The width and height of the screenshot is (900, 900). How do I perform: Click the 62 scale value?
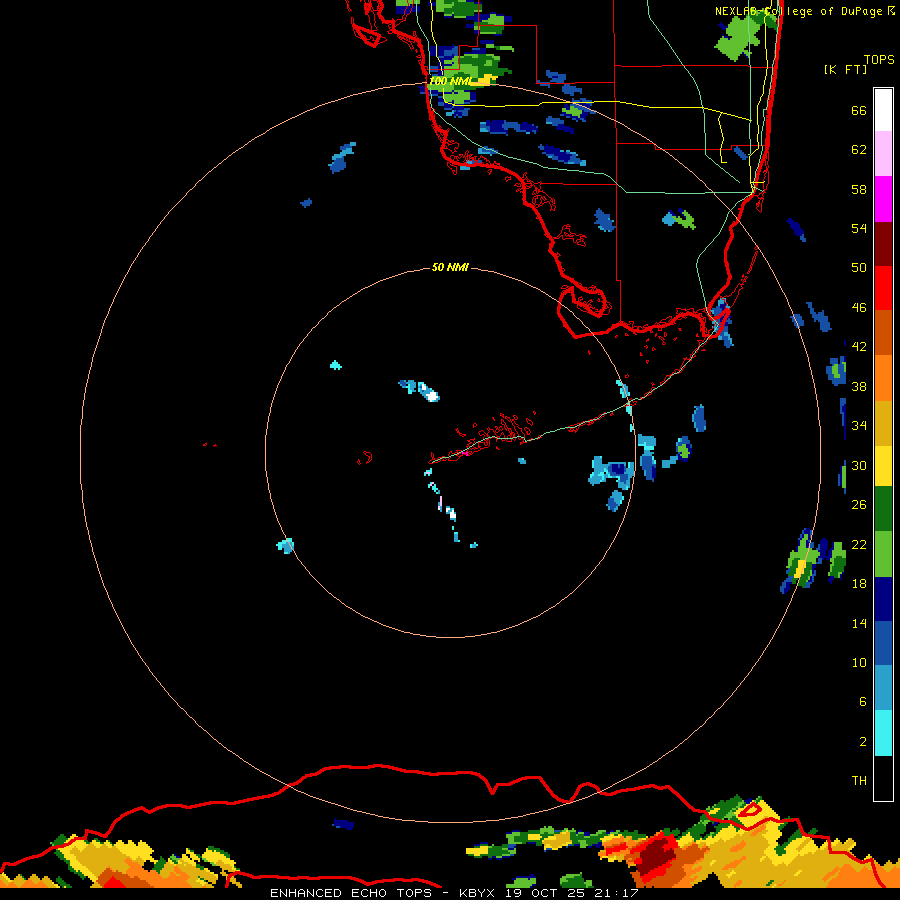[859, 150]
